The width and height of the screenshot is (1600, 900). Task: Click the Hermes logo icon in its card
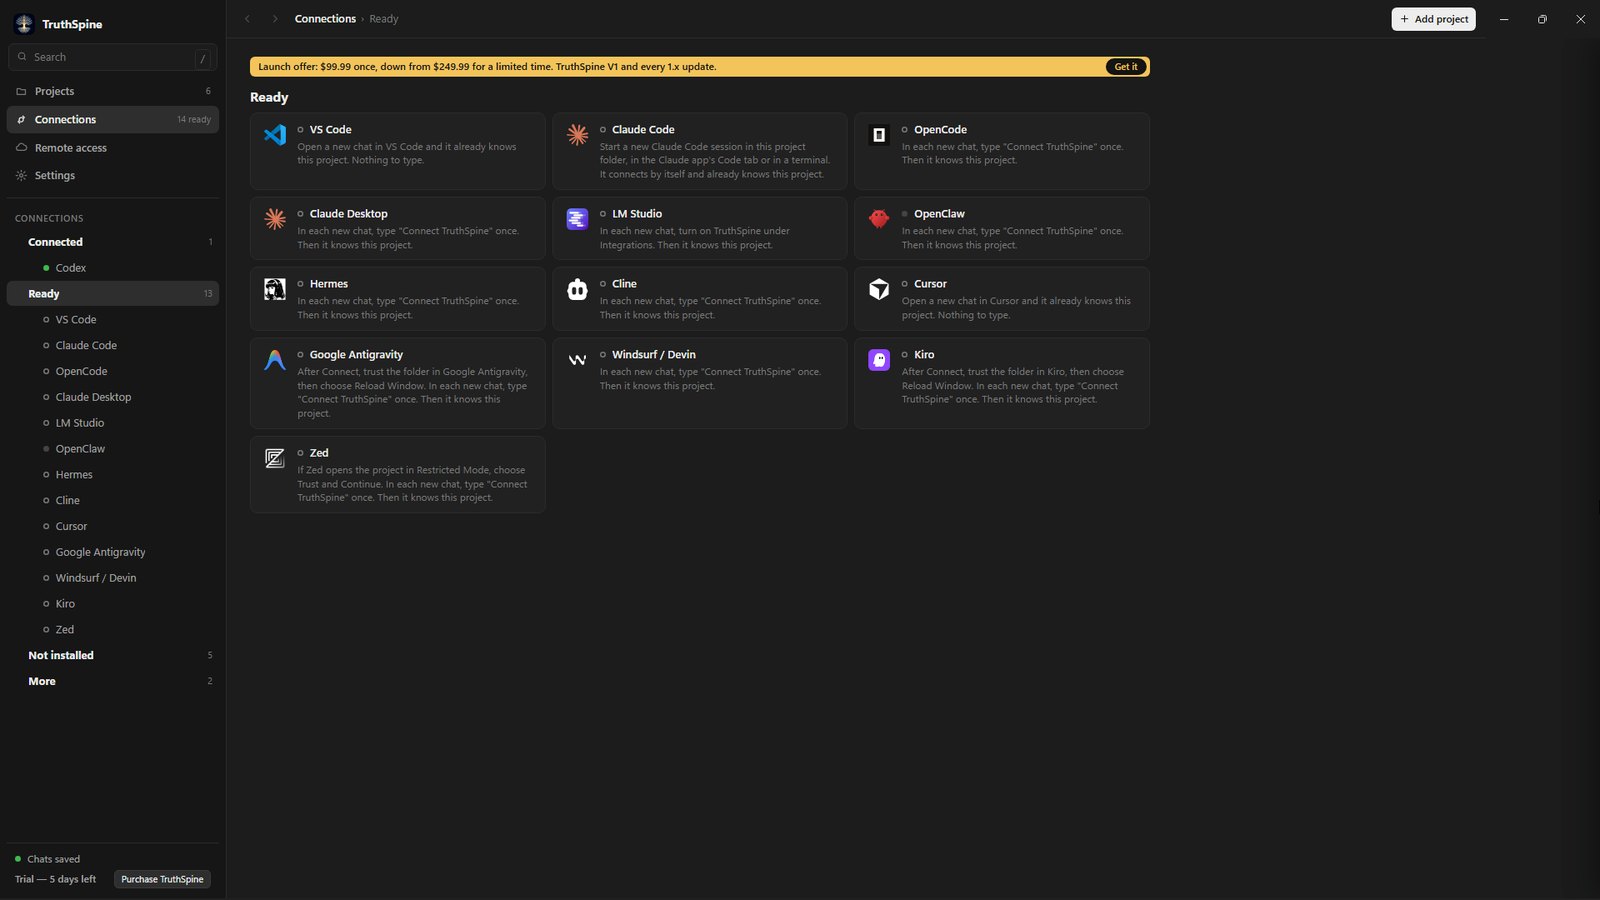click(x=275, y=289)
